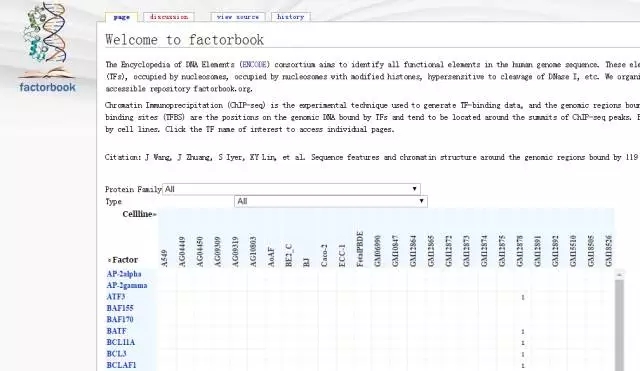Select the AG09309 column header

tap(218, 252)
